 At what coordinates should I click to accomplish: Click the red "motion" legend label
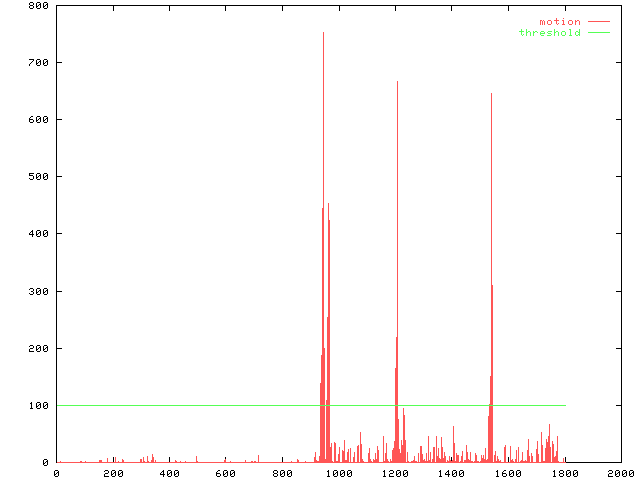click(560, 21)
